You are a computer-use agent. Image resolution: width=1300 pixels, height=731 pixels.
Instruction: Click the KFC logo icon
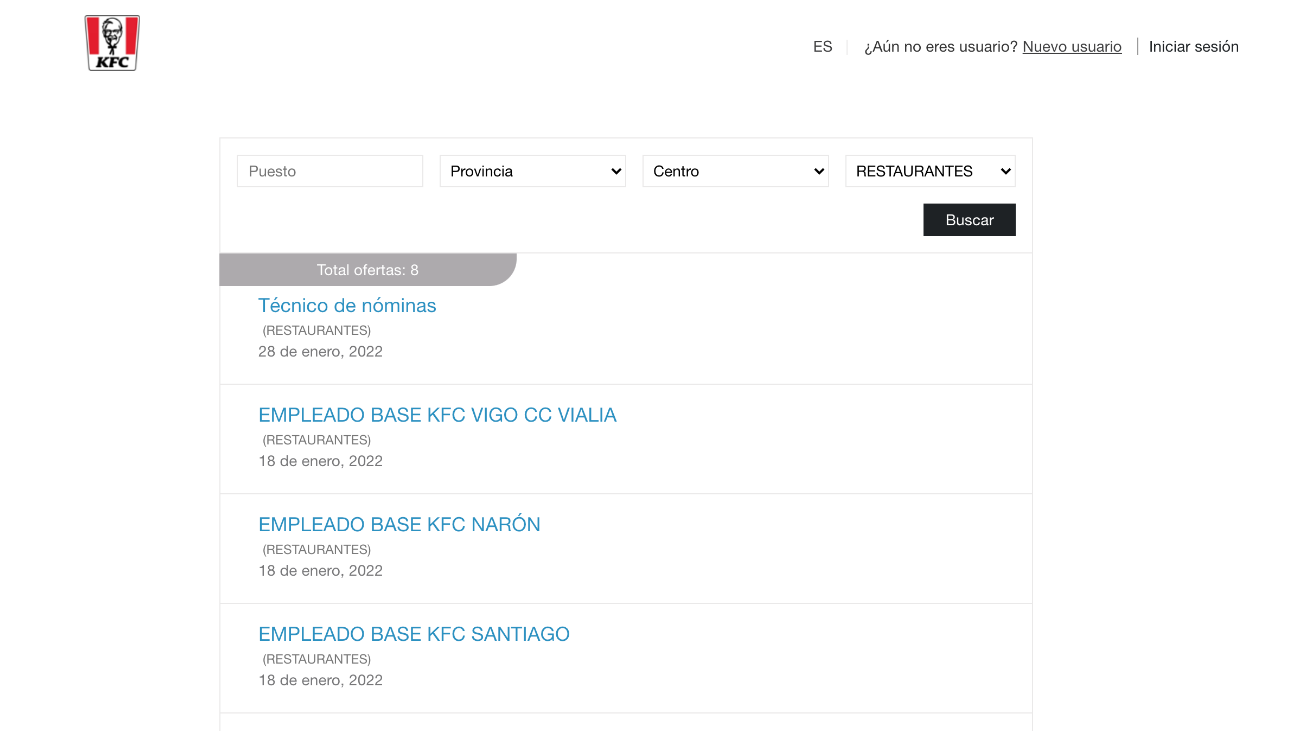tap(112, 43)
